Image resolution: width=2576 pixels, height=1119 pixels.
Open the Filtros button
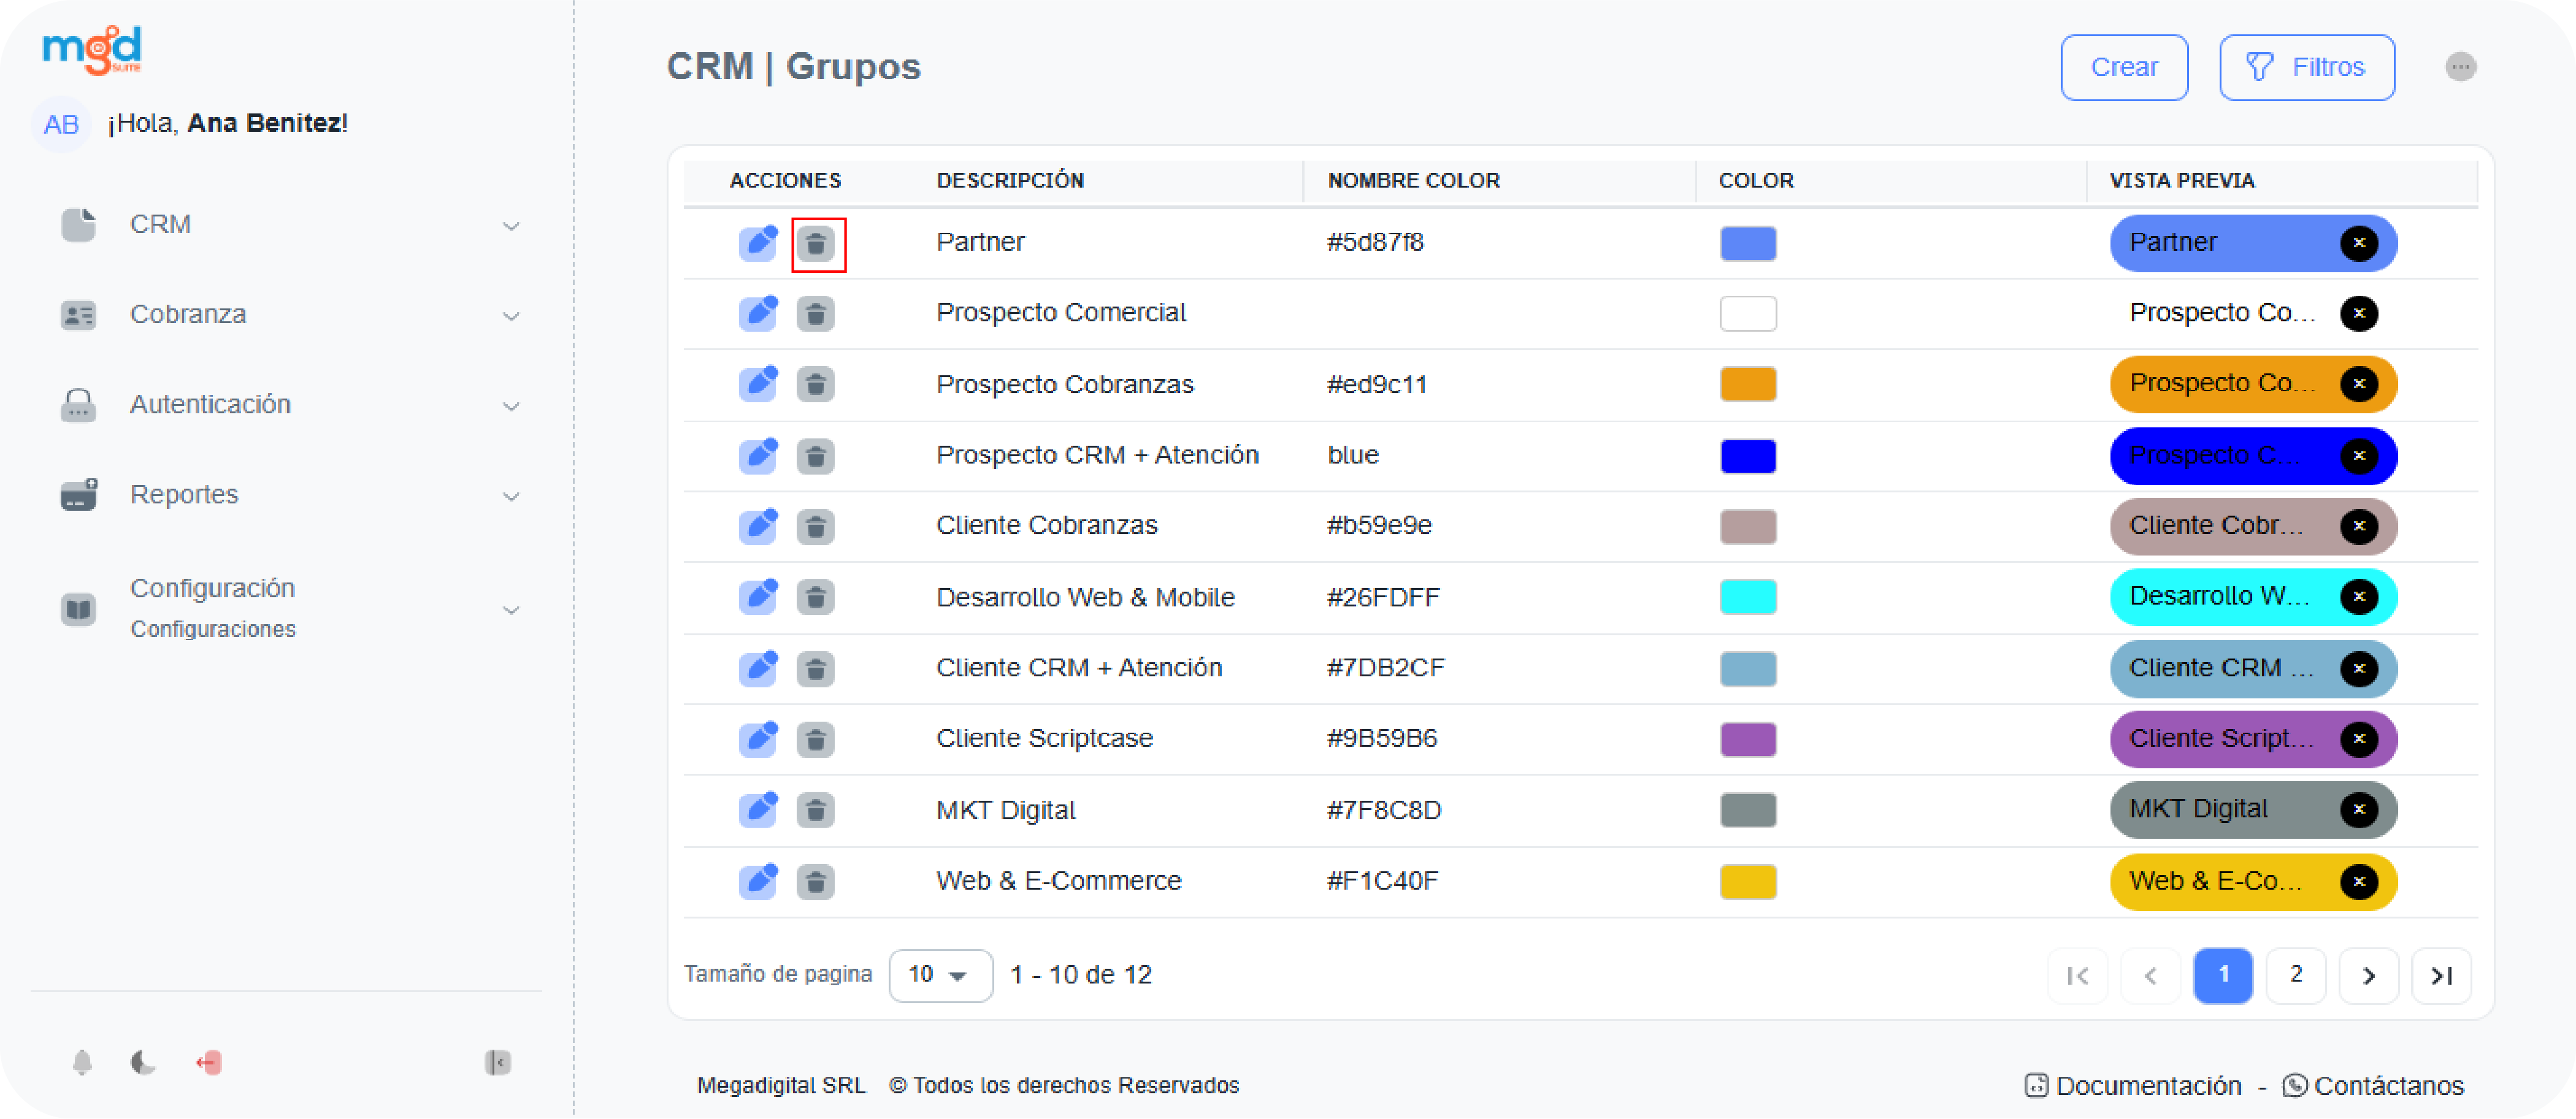2307,67
